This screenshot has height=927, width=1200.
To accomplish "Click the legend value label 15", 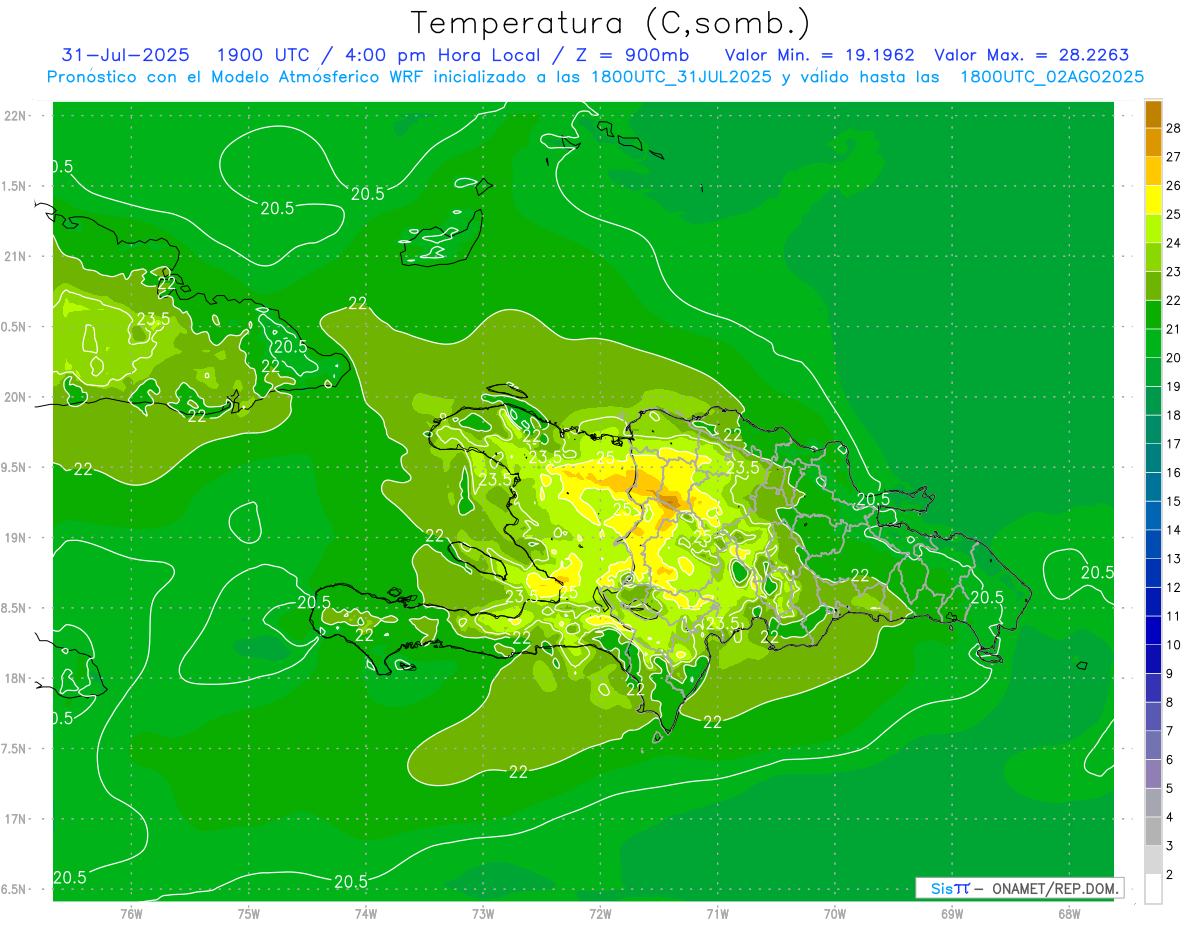I will (1174, 501).
